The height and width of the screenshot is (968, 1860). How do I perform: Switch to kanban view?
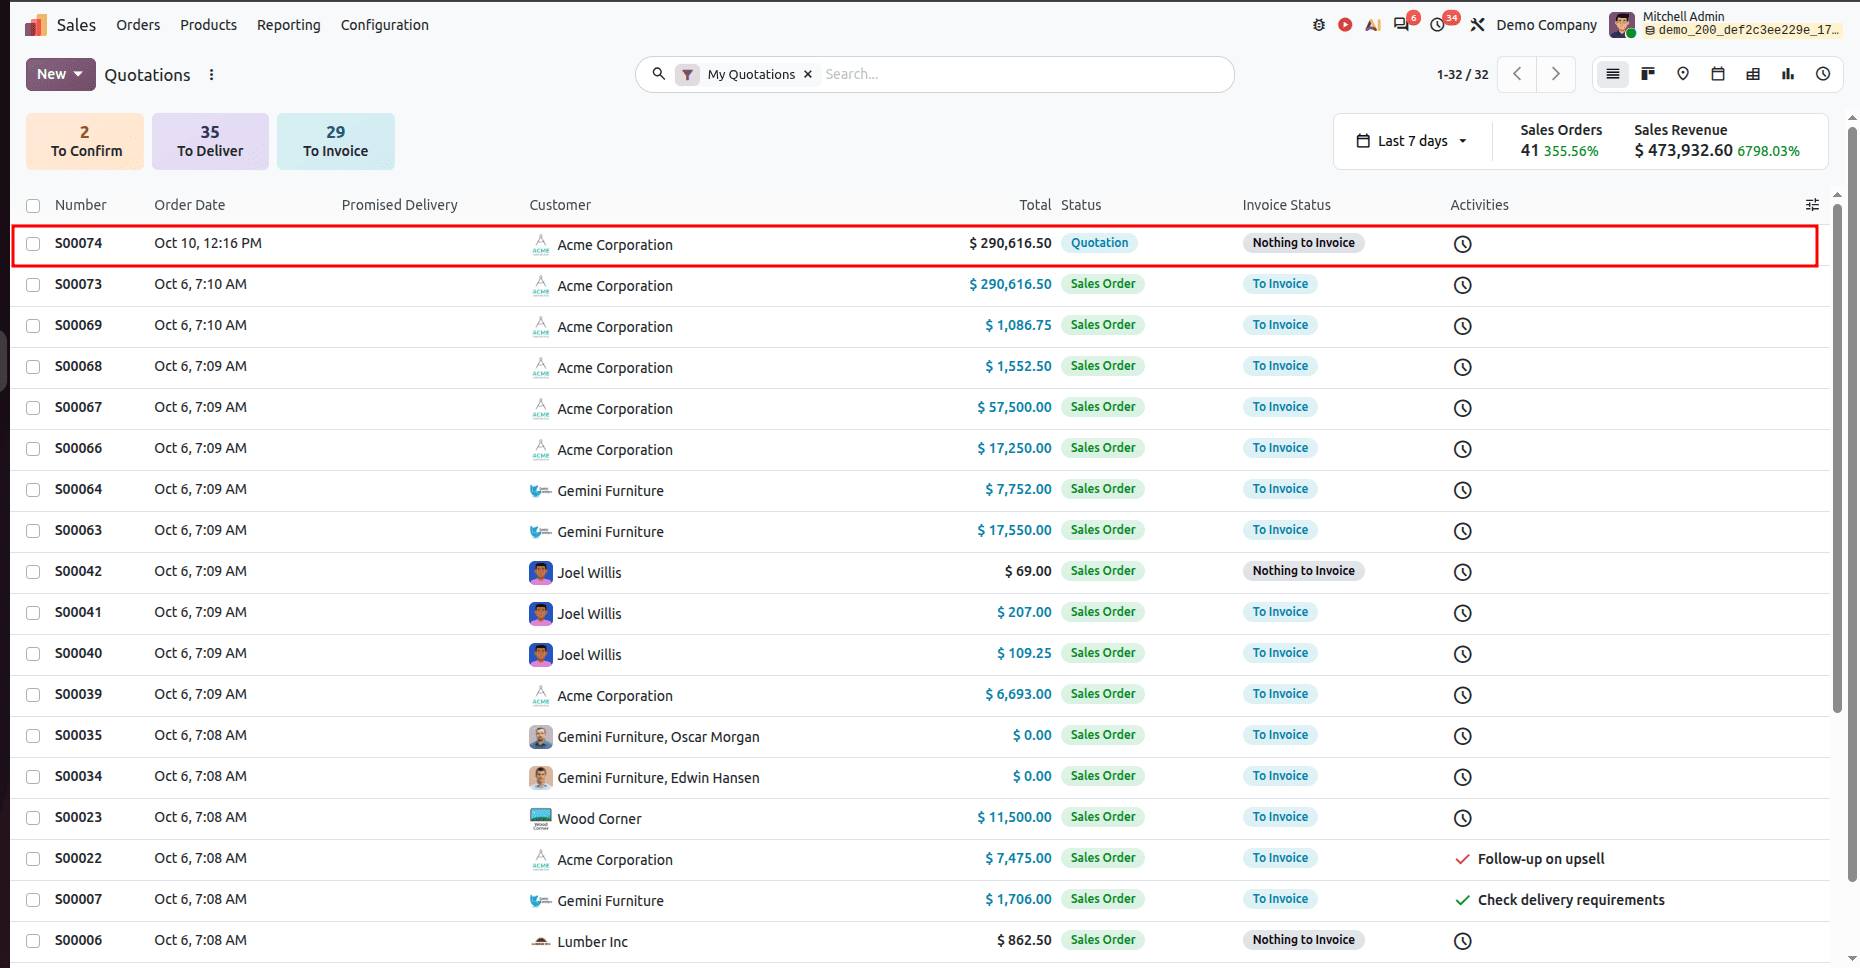(x=1648, y=74)
